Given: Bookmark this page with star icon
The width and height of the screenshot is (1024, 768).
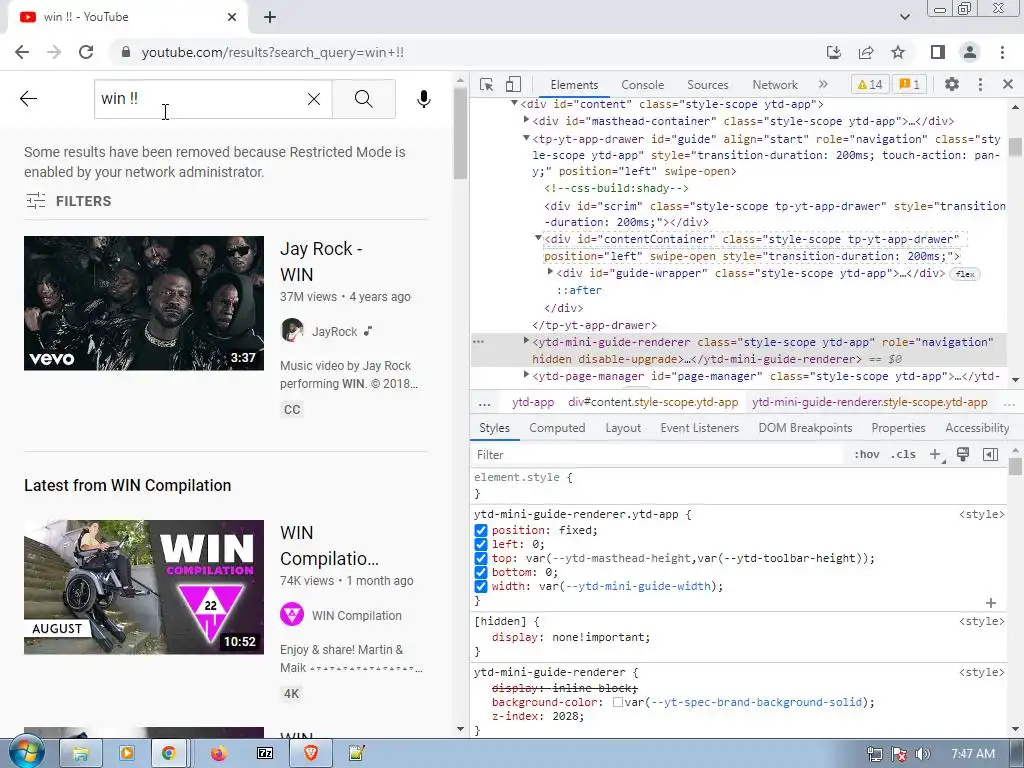Looking at the screenshot, I should pyautogui.click(x=898, y=52).
